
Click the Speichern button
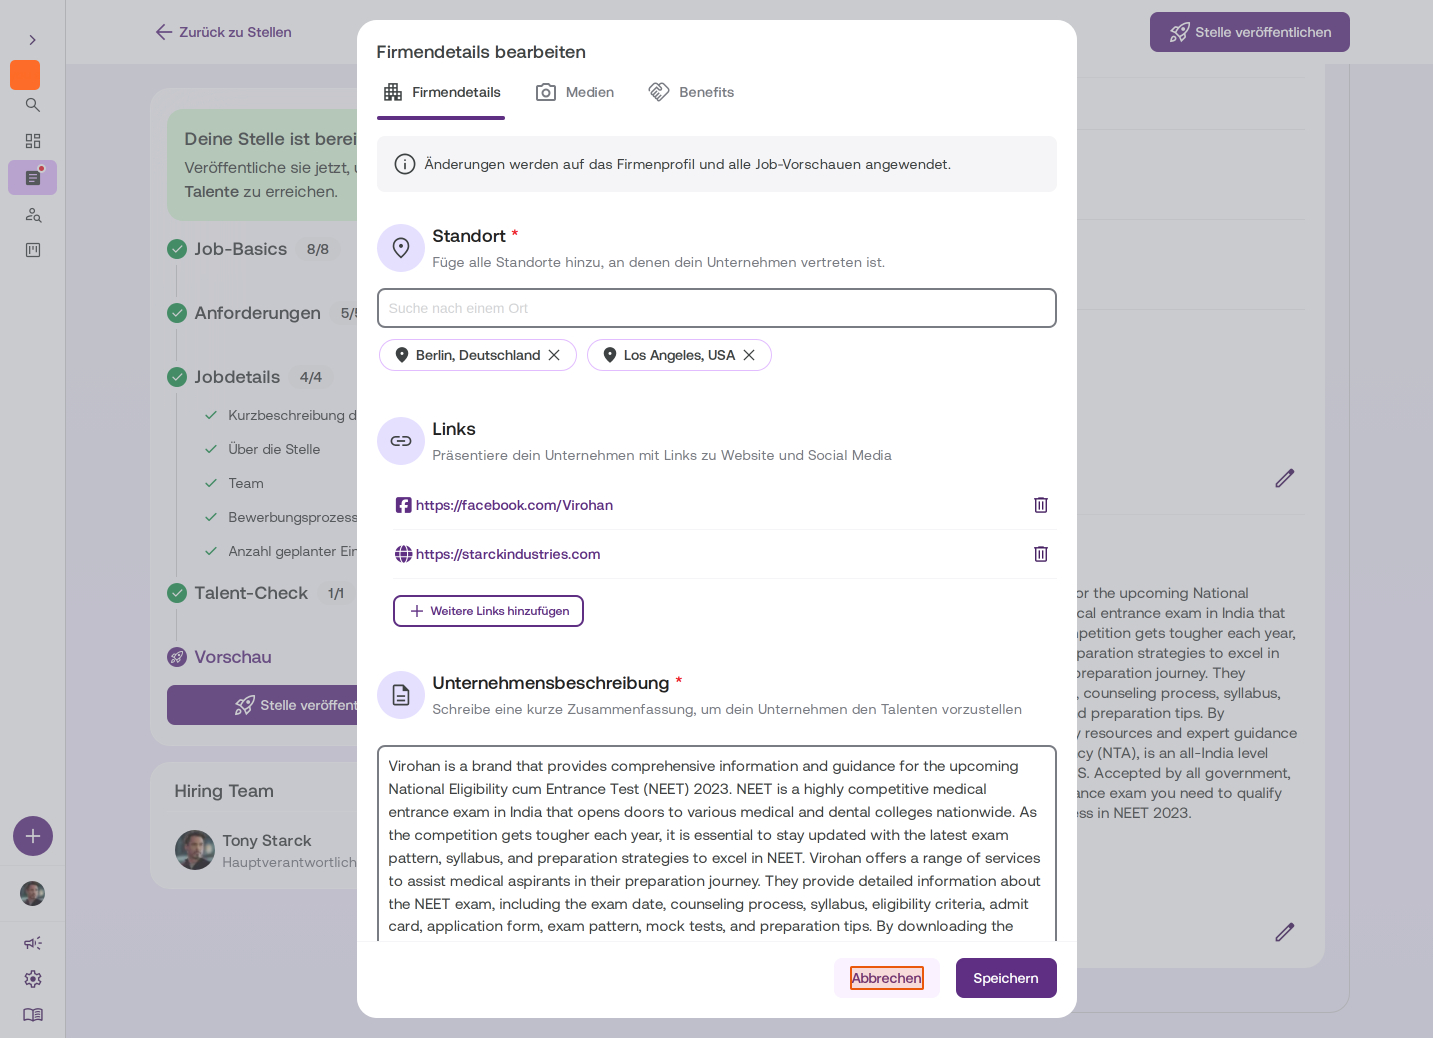click(x=1006, y=978)
